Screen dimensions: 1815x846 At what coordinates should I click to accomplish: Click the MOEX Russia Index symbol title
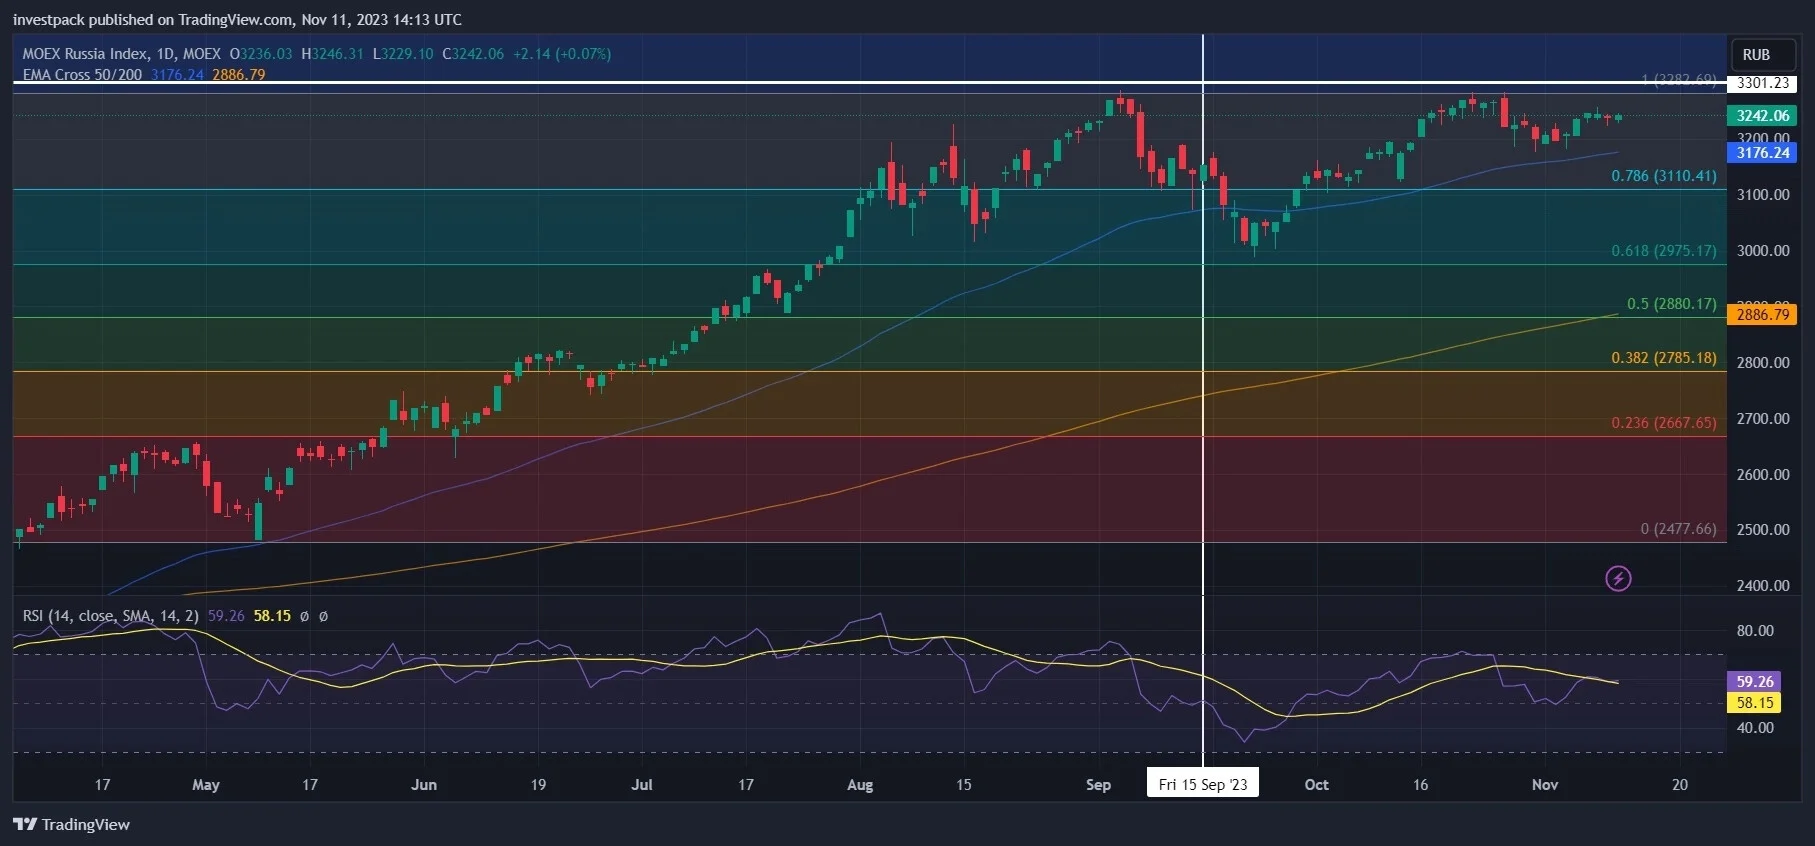pos(122,54)
